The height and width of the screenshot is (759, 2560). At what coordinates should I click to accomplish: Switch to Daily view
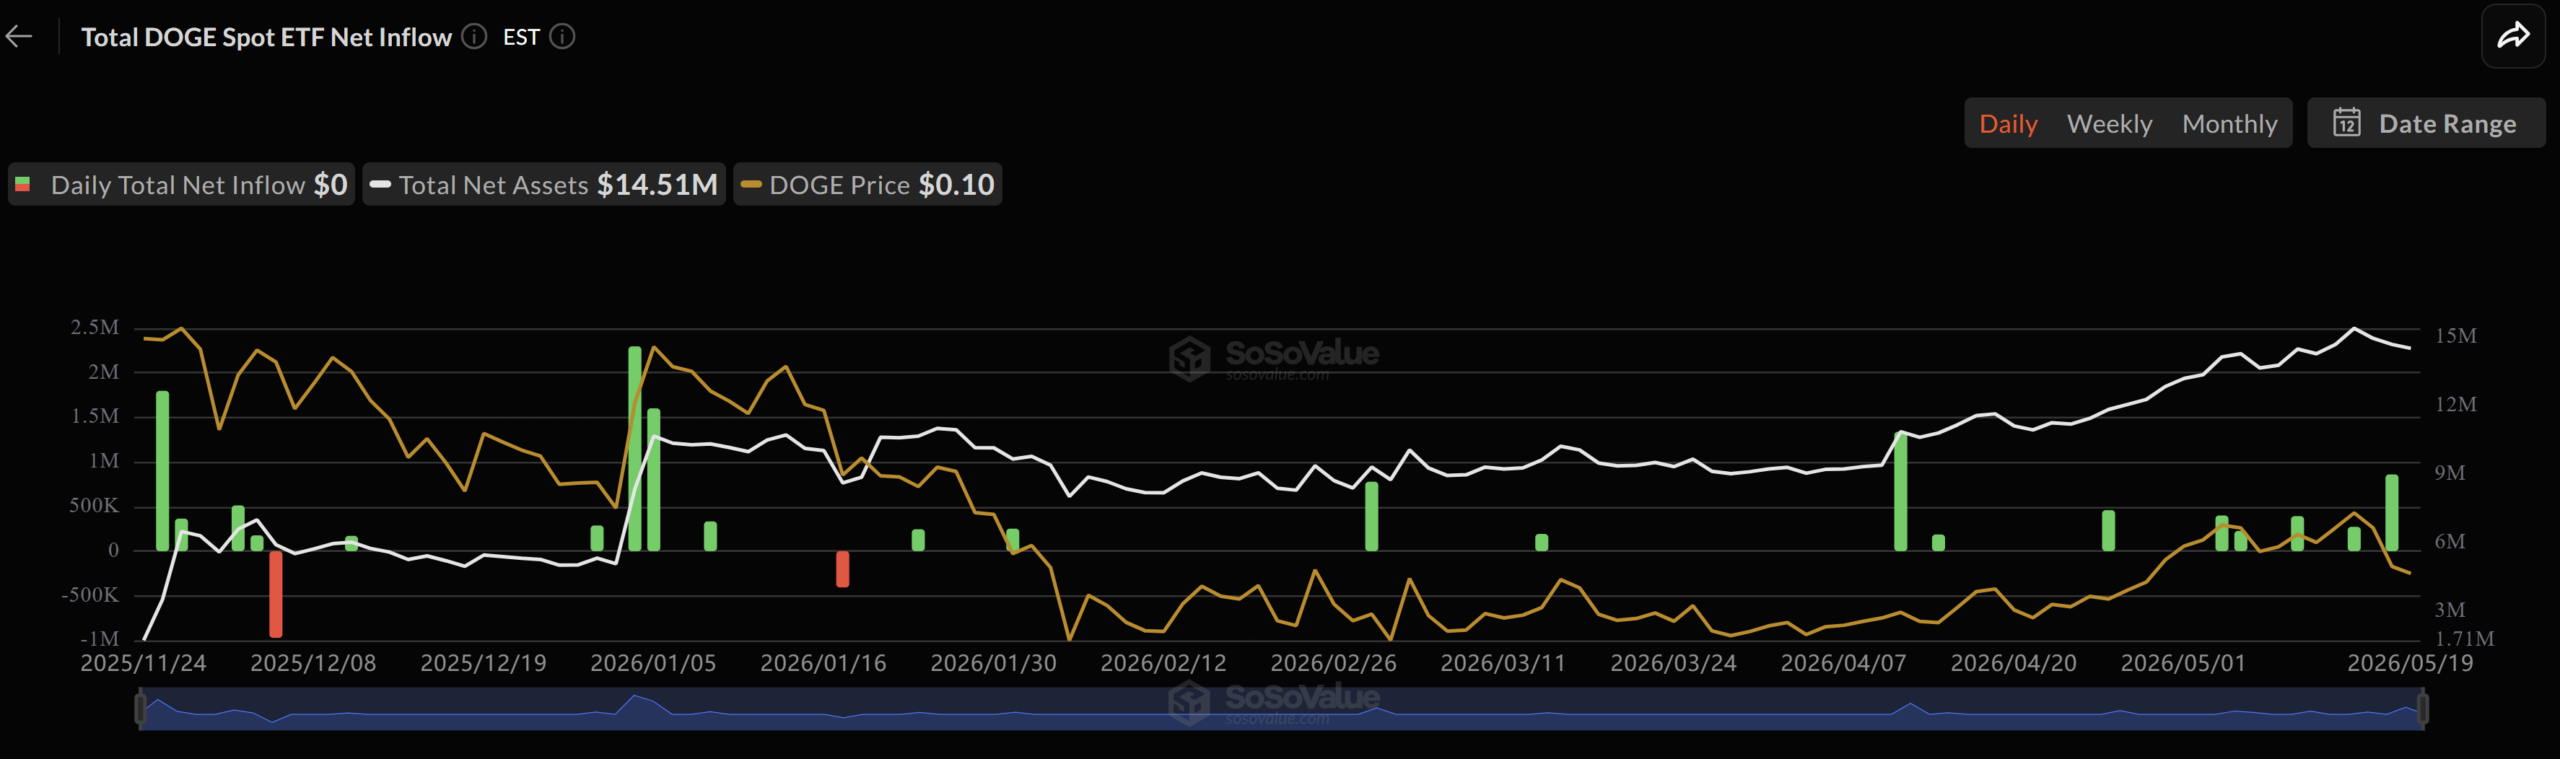click(x=2008, y=124)
